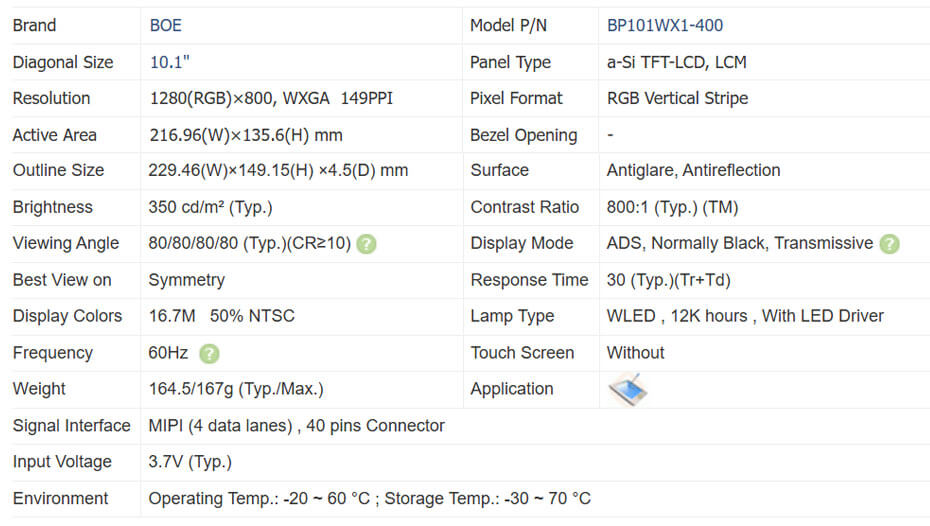Screen dimensions: 930x526
Task: Open the BOE brand link
Action: pyautogui.click(x=165, y=25)
